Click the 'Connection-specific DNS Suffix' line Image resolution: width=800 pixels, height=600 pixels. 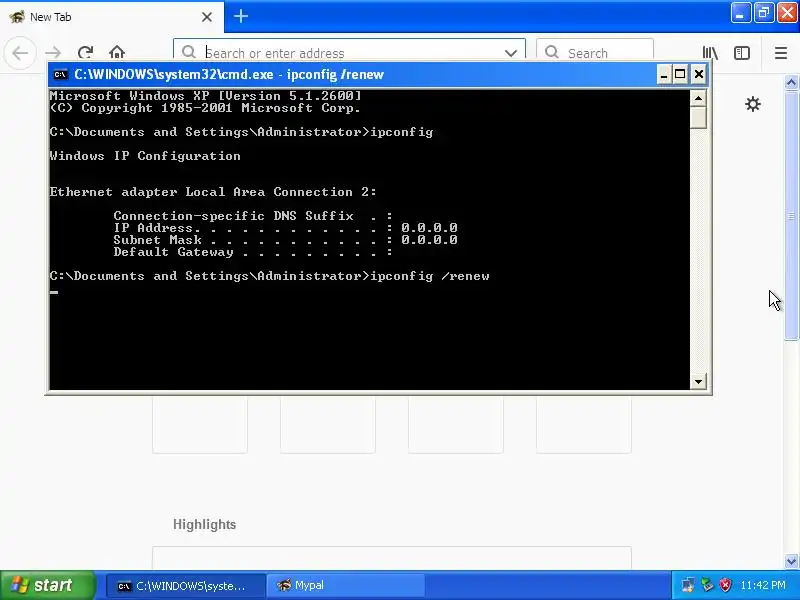pyautogui.click(x=253, y=216)
